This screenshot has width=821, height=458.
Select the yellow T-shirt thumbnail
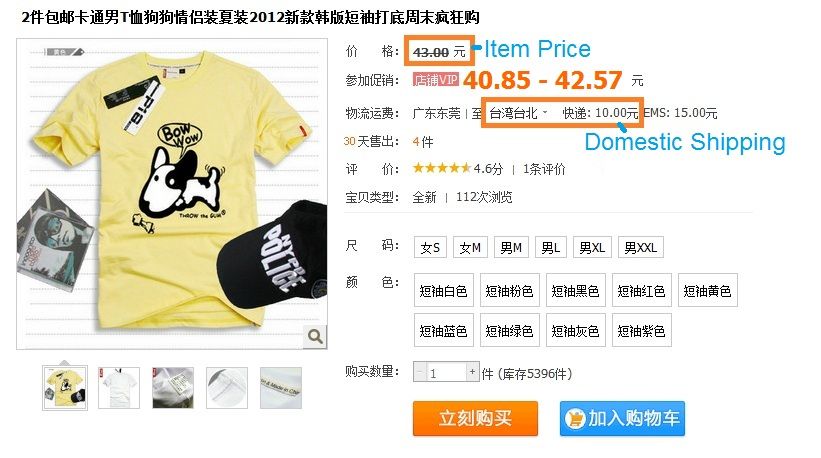[x=65, y=388]
